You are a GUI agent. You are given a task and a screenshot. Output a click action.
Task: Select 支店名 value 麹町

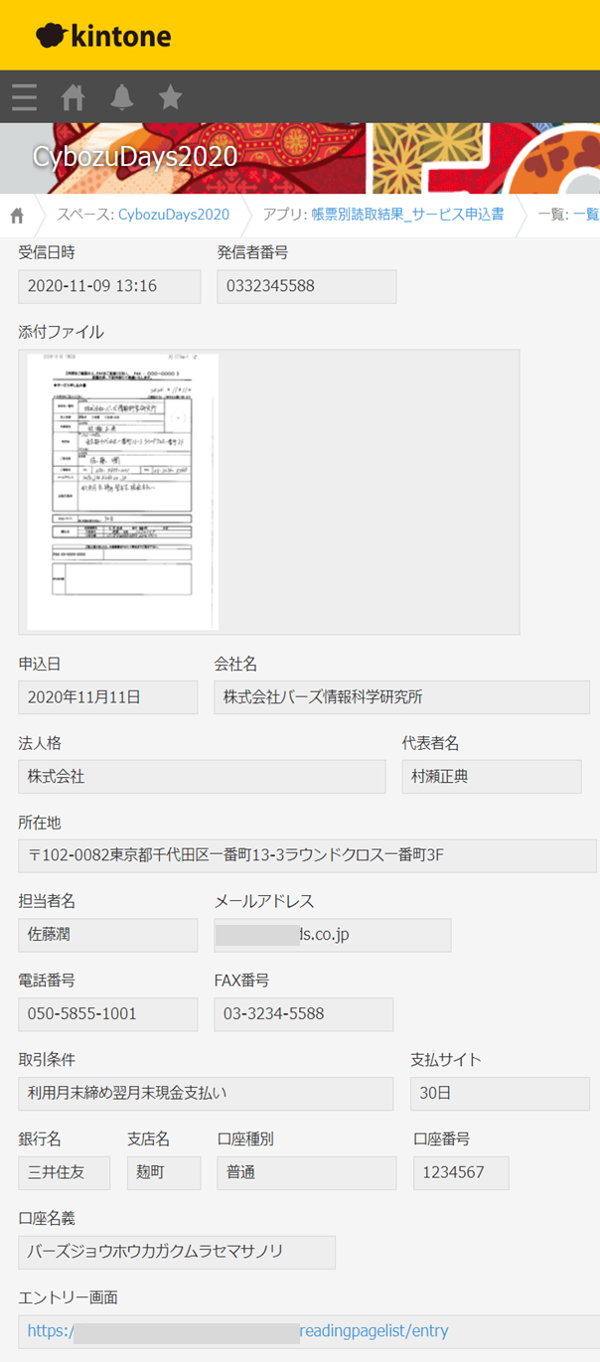click(164, 1173)
